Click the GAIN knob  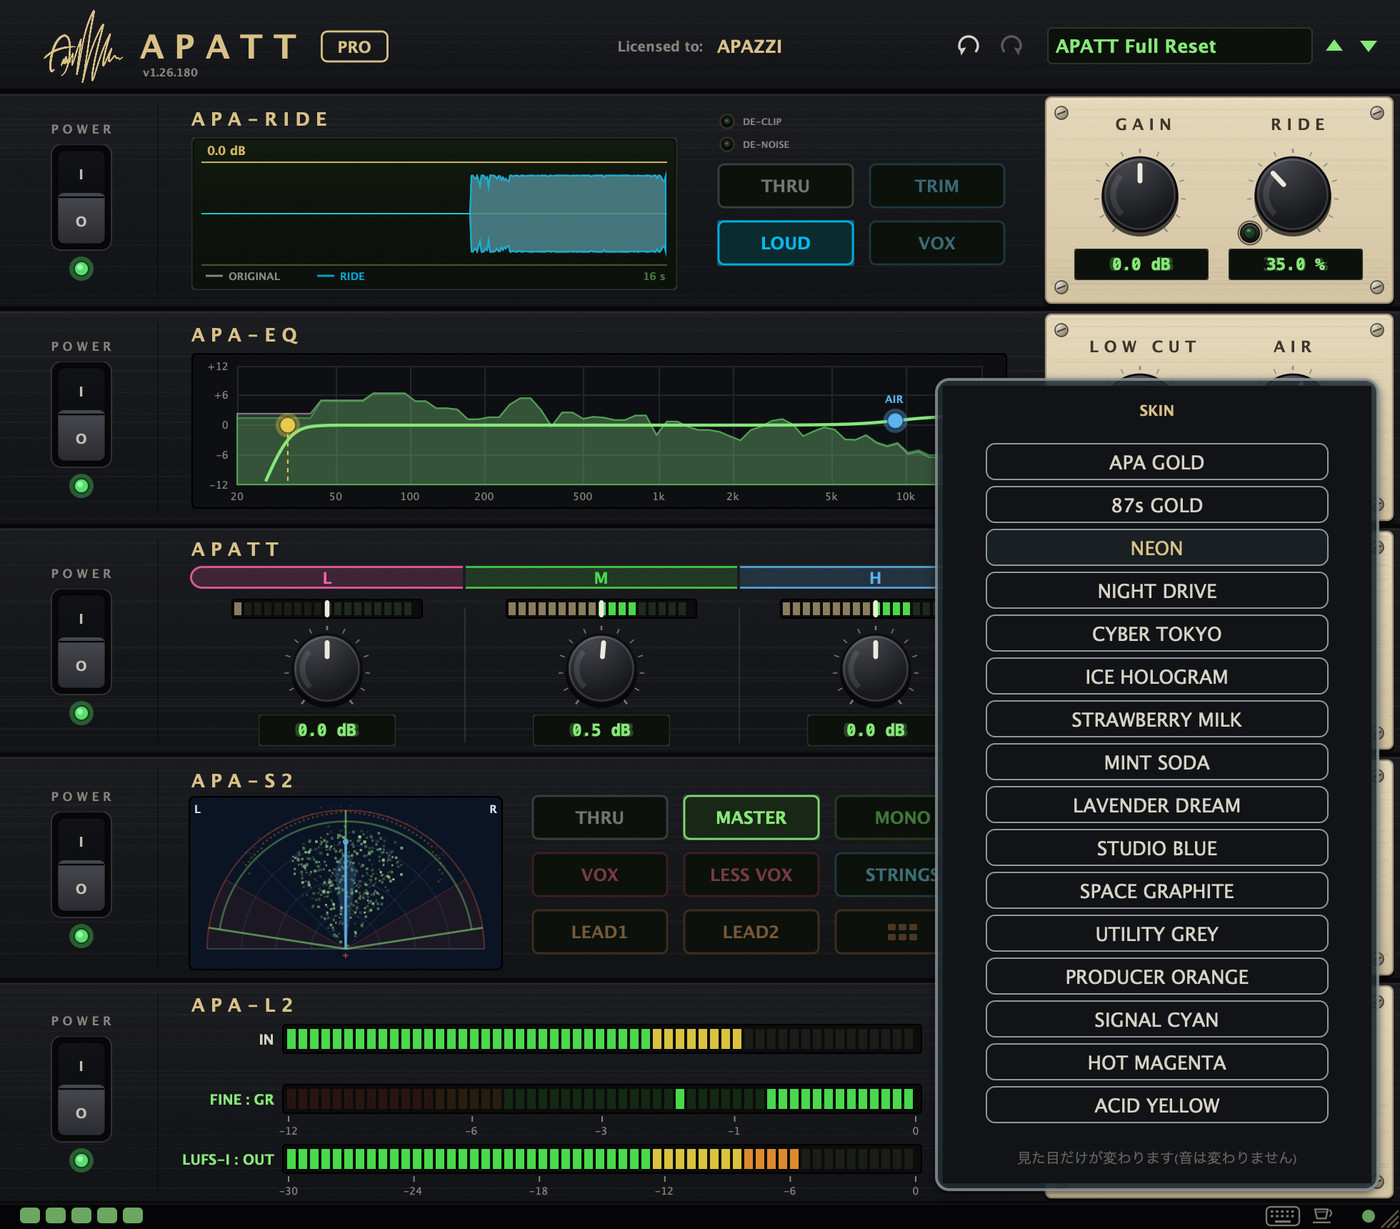pyautogui.click(x=1139, y=194)
